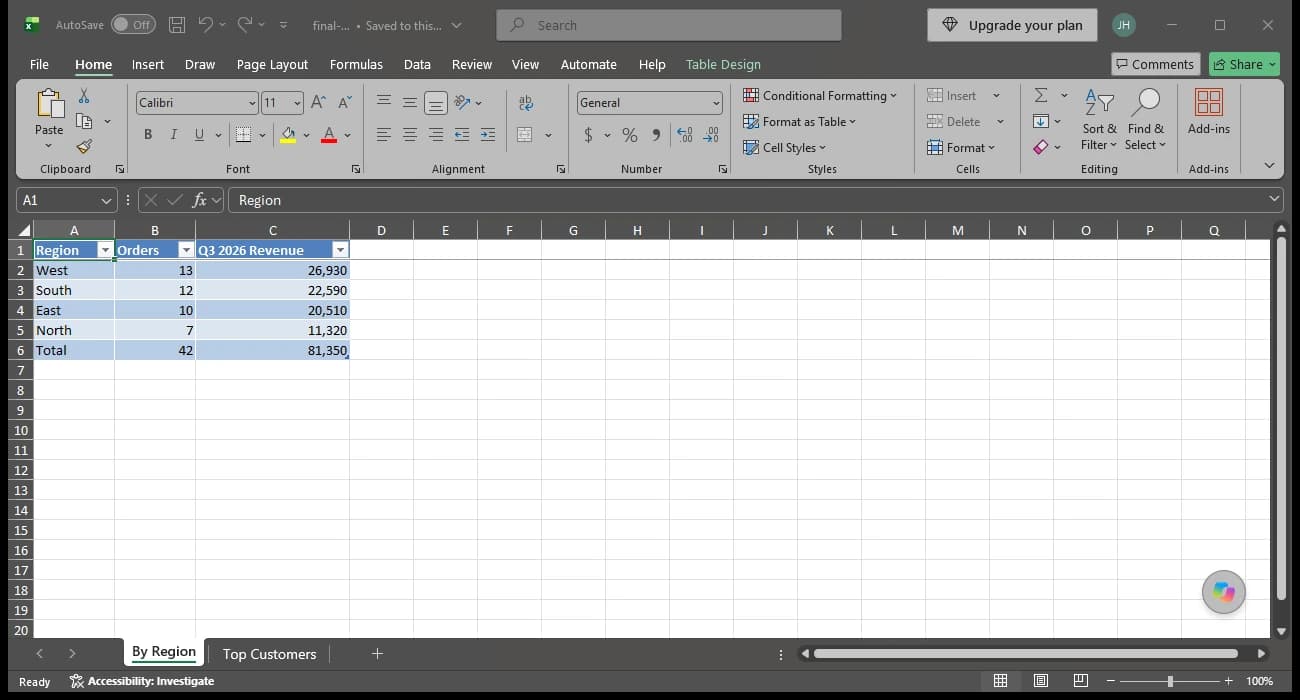The image size is (1300, 700).
Task: Click the Cut scissors icon
Action: [84, 97]
